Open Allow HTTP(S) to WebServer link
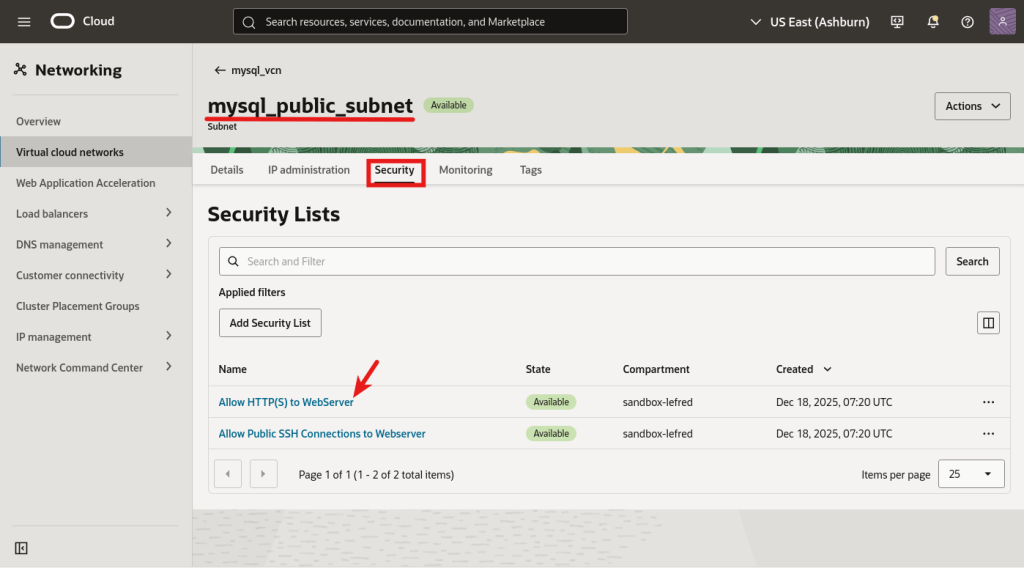Image resolution: width=1024 pixels, height=568 pixels. (x=286, y=402)
